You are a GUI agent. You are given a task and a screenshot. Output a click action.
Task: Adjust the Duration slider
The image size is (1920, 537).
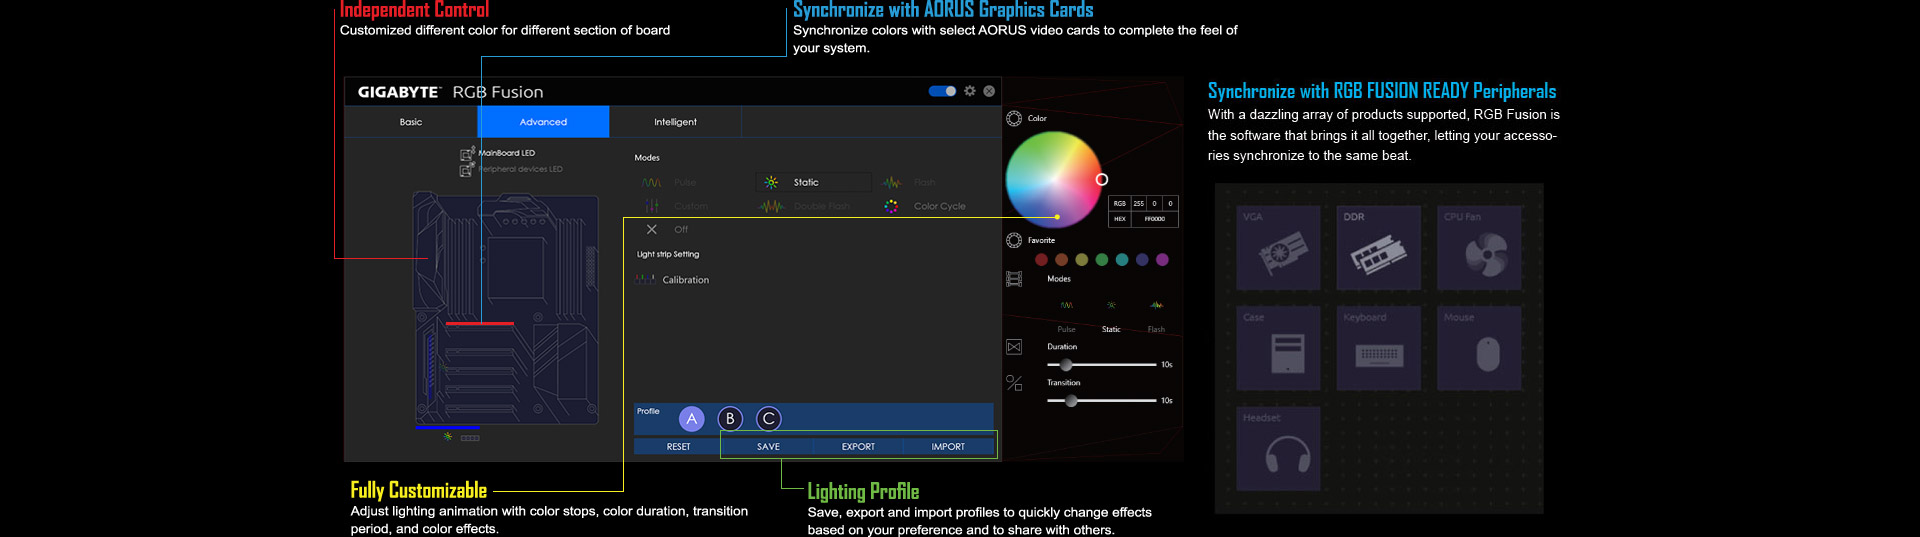click(x=1102, y=365)
